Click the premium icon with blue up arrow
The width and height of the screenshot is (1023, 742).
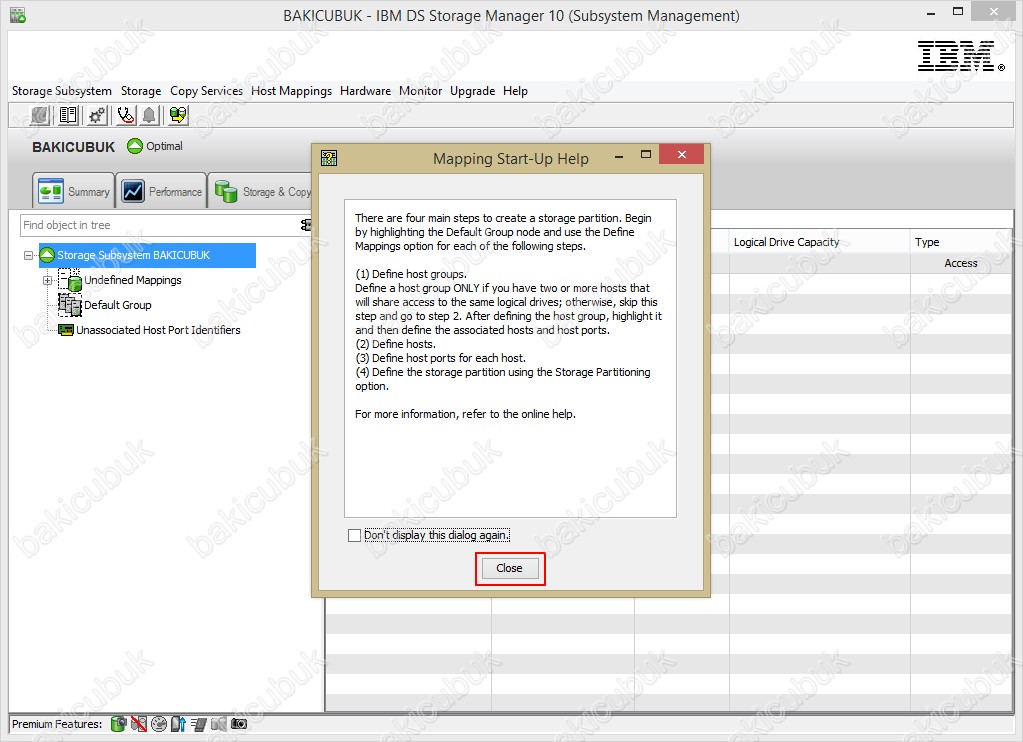click(x=178, y=724)
